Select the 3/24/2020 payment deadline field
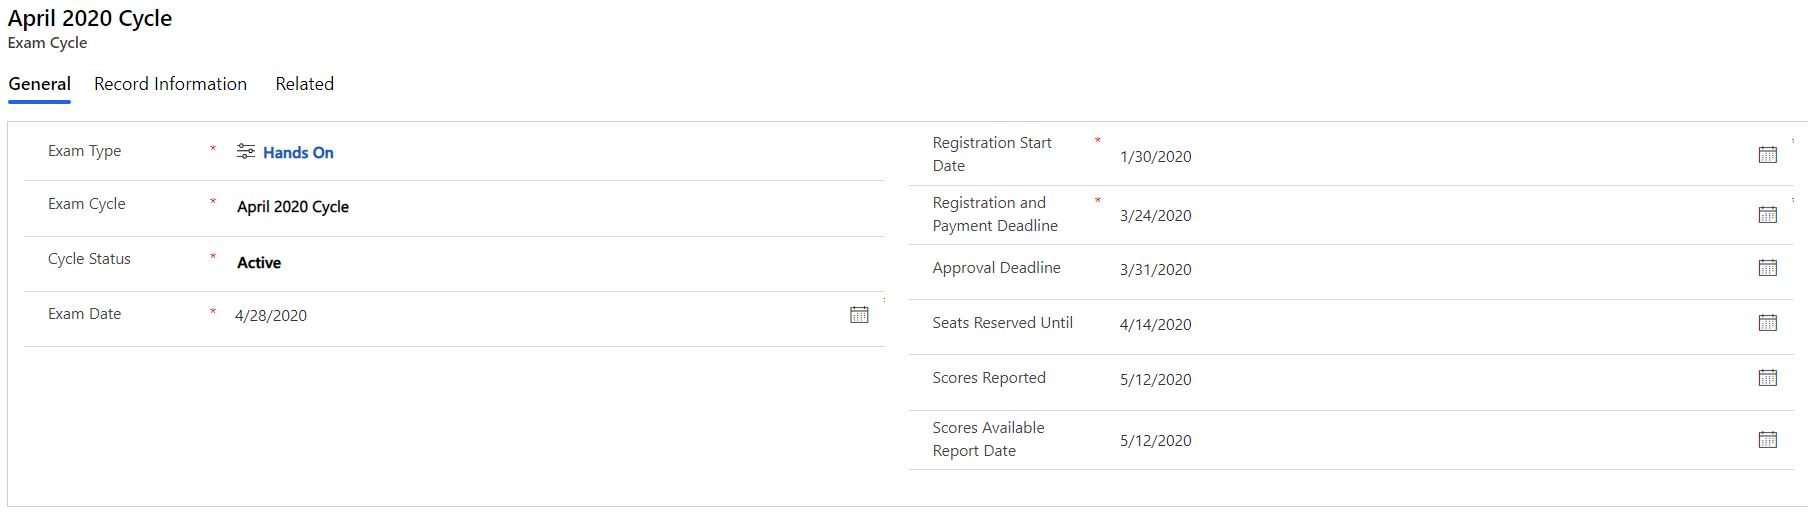This screenshot has height=517, width=1808. pos(1155,216)
